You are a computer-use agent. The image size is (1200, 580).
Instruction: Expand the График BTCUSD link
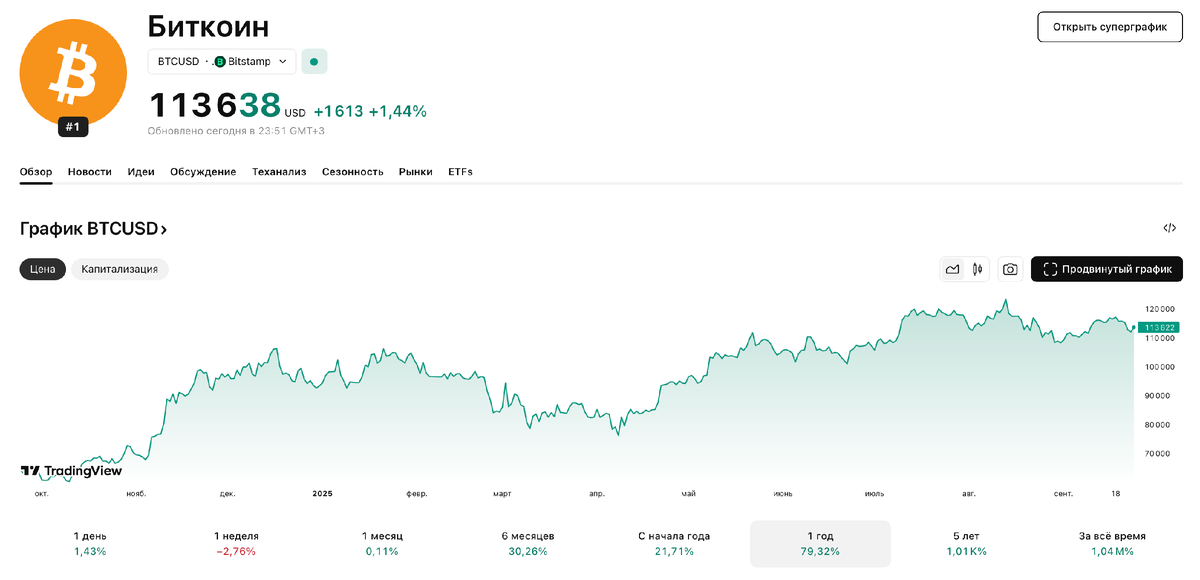pos(93,228)
